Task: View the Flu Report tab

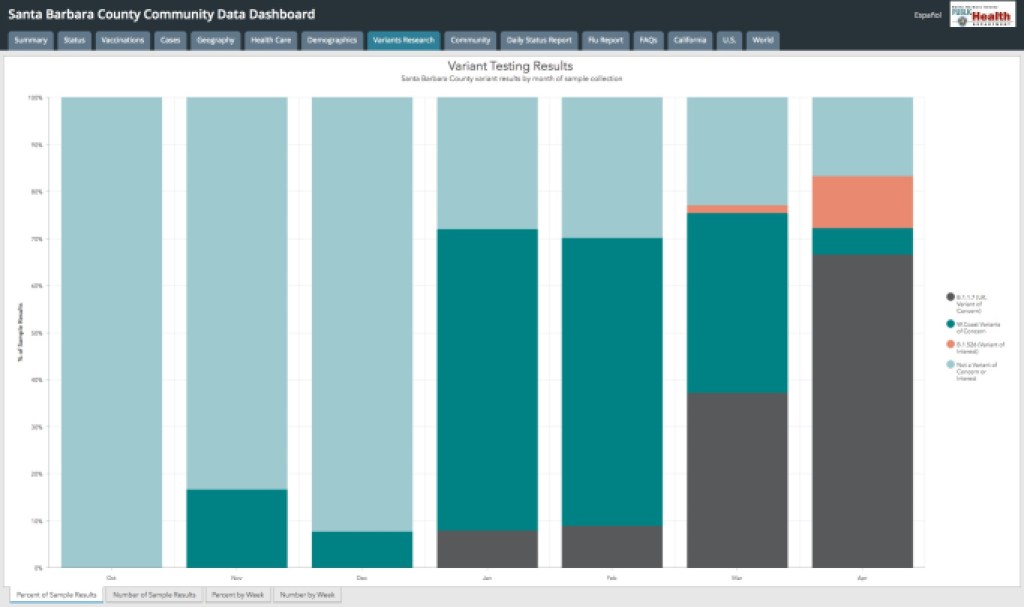Action: coord(606,40)
